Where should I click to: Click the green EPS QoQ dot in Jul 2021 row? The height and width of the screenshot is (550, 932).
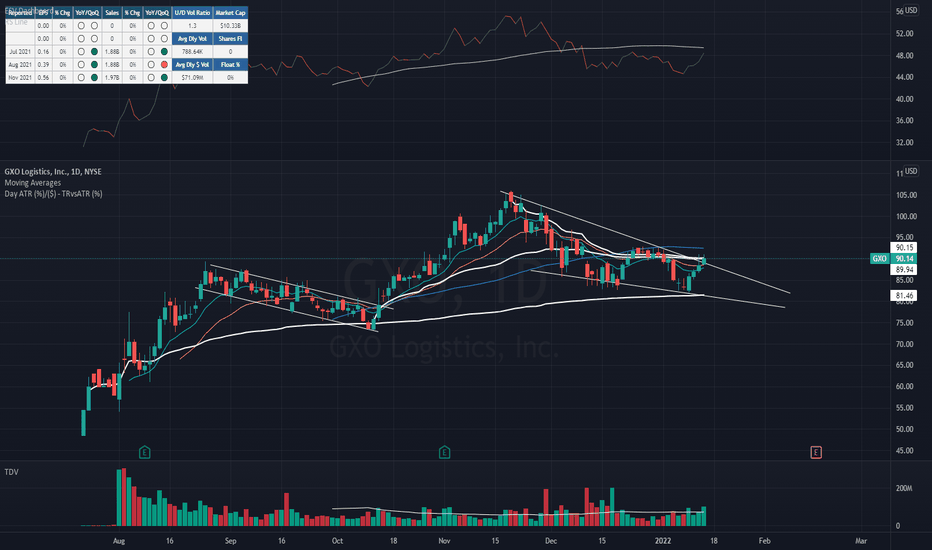pos(94,52)
